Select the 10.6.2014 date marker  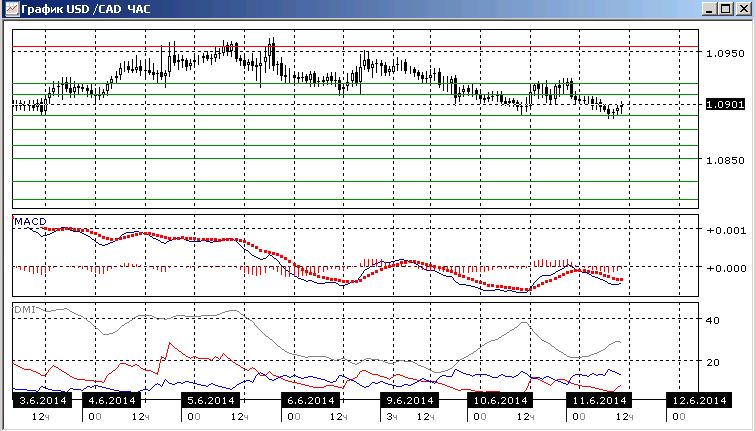[x=500, y=400]
